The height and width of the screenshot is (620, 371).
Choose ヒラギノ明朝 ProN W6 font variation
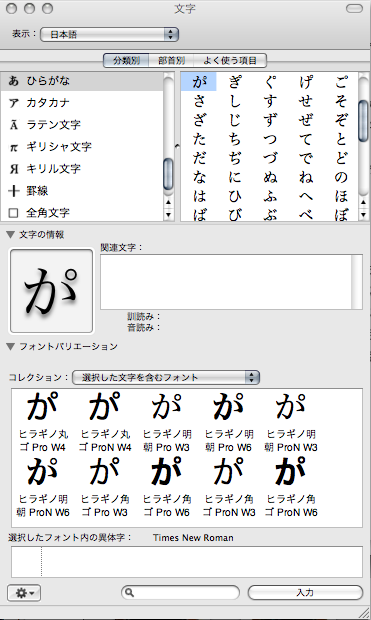click(x=43, y=487)
